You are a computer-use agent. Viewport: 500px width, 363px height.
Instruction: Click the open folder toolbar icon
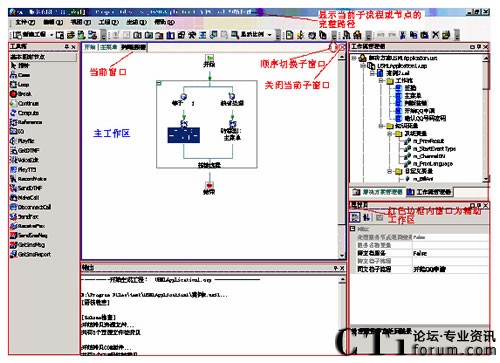pyautogui.click(x=71, y=35)
